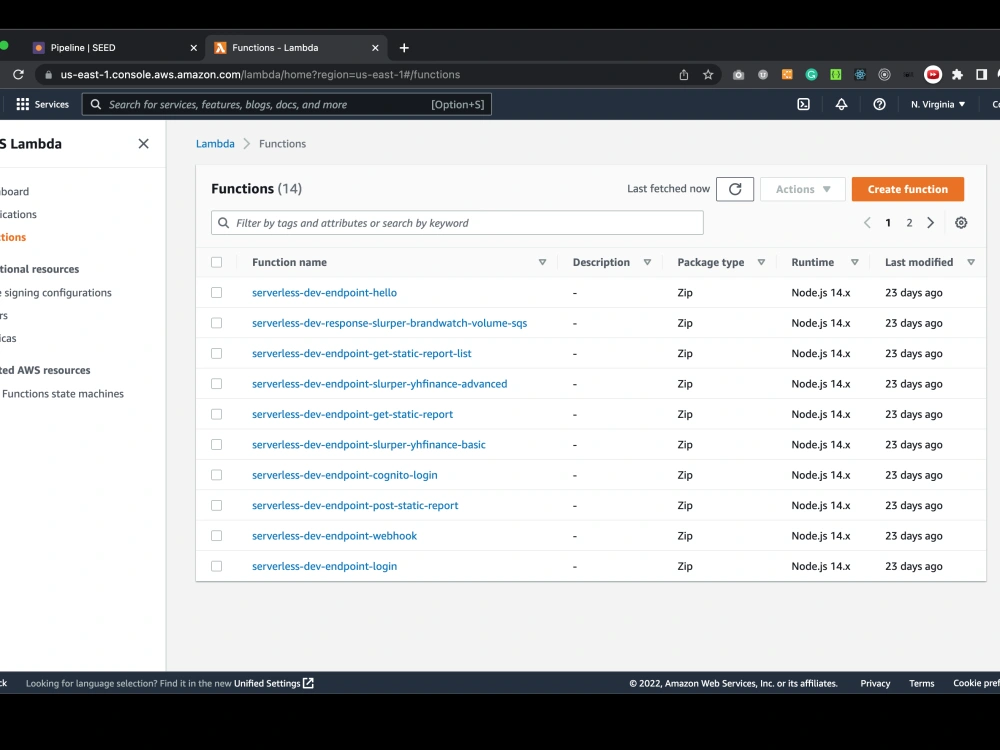The height and width of the screenshot is (750, 1000).
Task: Close the Functions - Lambda tab
Action: [x=375, y=48]
